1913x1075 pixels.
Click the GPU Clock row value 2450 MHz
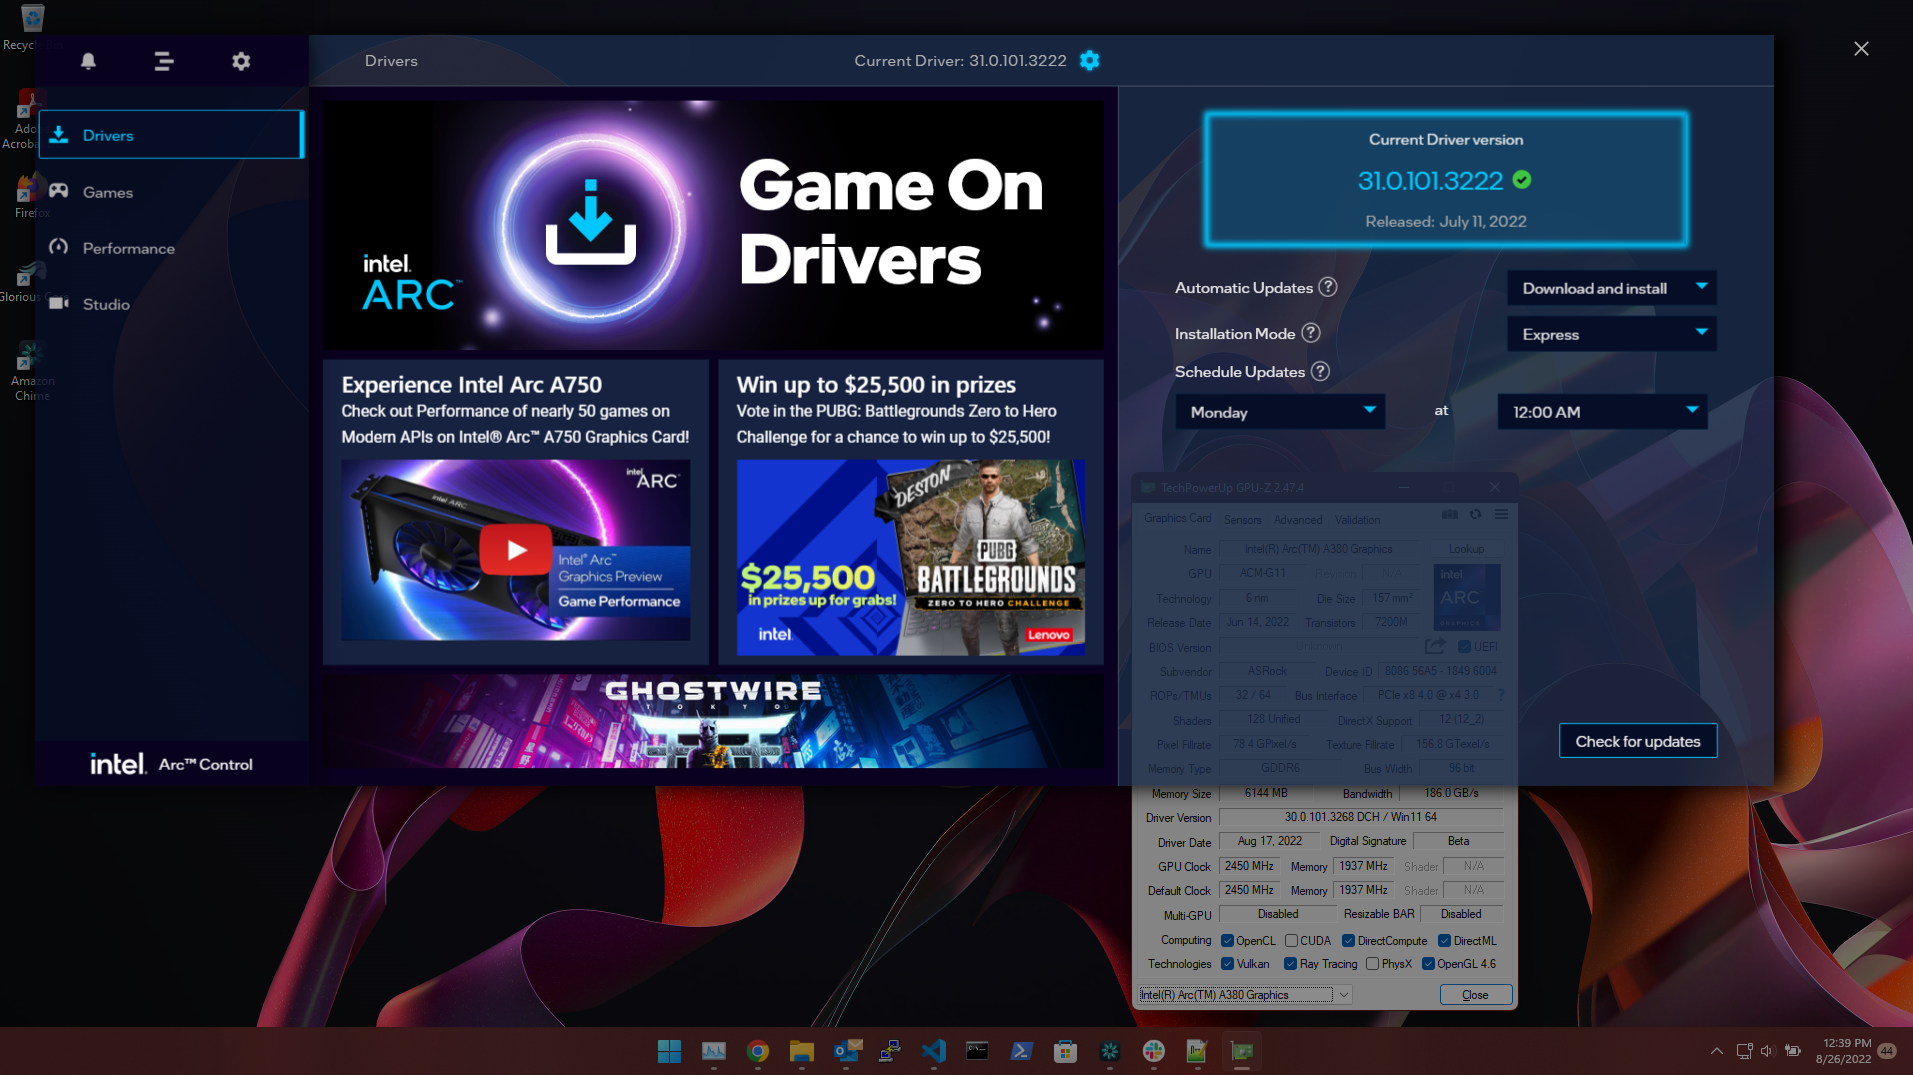coord(1249,866)
